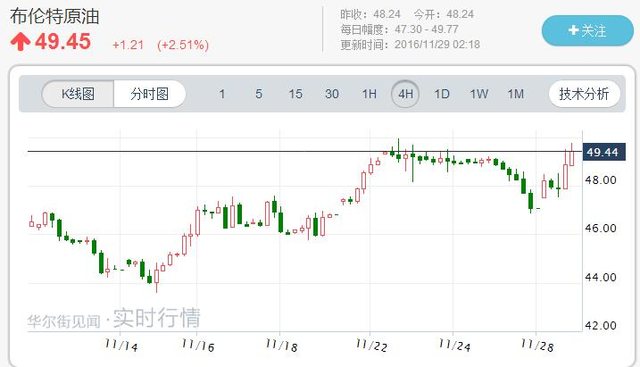Switch to 分时图 chart view
Screen dimensions: 640x367
[x=149, y=94]
